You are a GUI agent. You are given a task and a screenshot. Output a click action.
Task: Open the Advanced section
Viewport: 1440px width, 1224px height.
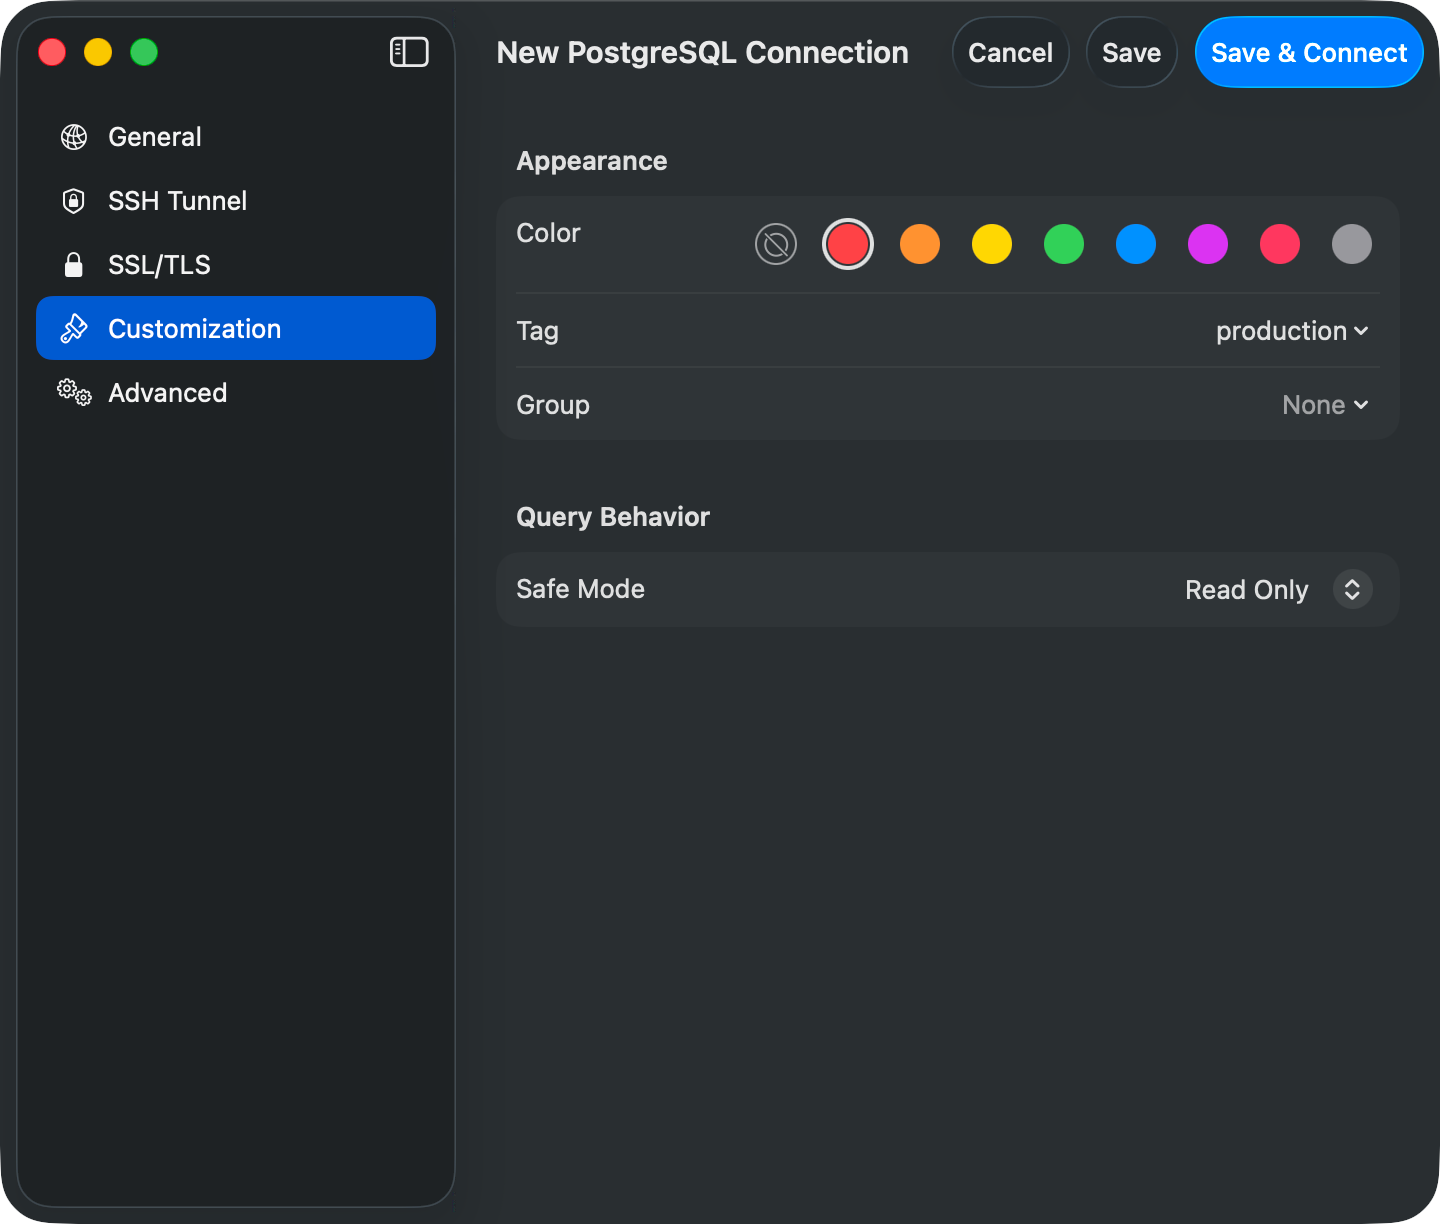click(x=236, y=393)
